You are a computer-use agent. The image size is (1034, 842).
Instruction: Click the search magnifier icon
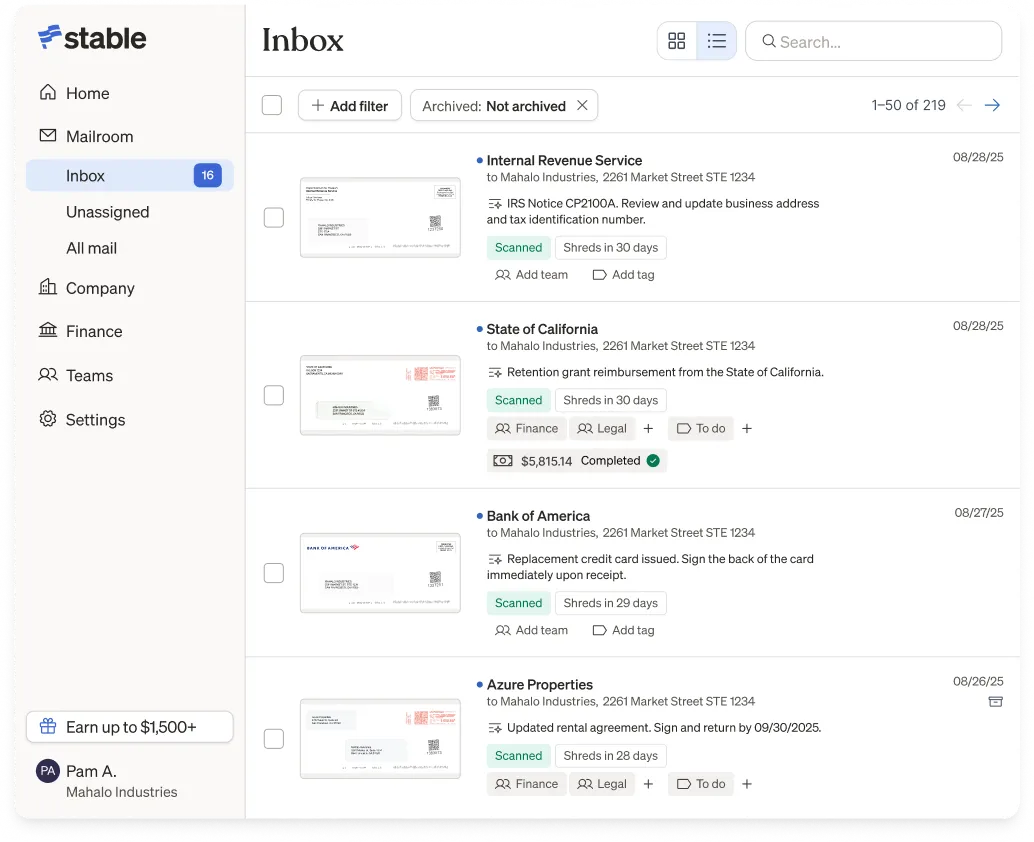768,41
